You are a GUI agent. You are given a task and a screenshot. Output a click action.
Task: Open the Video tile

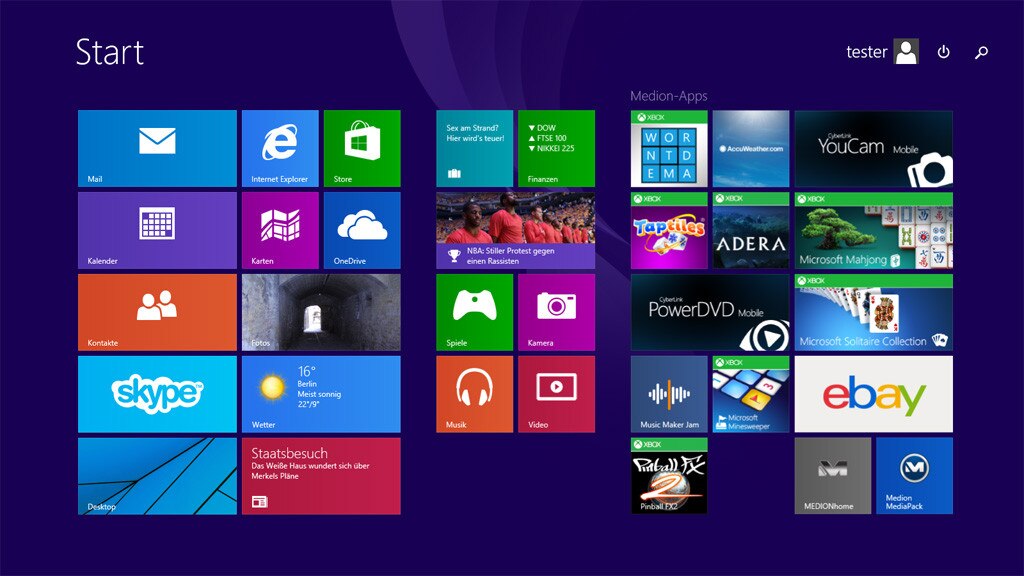[x=556, y=394]
